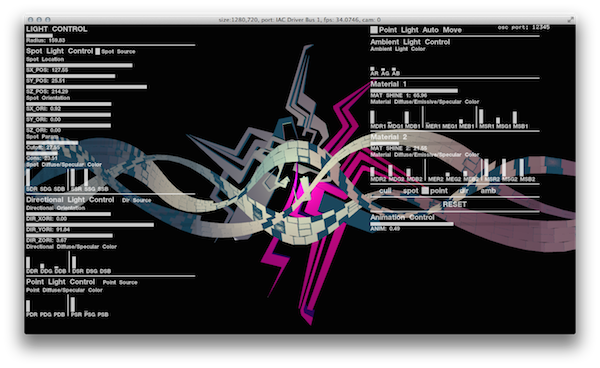Toggle the amb light option
600x368 pixels.
coord(488,191)
